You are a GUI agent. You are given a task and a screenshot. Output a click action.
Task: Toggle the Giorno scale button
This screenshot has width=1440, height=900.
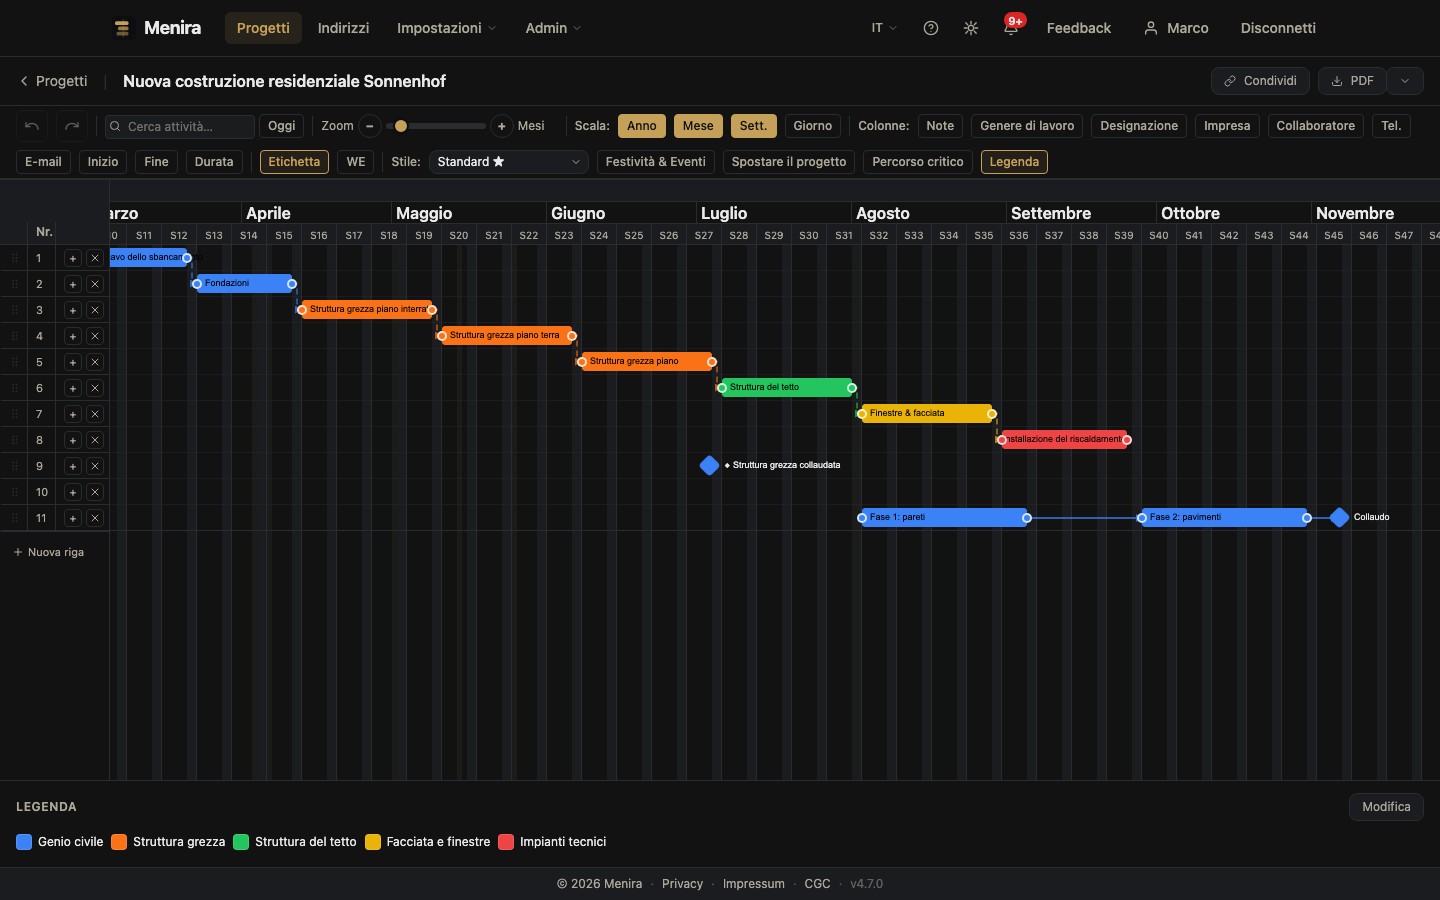(813, 126)
